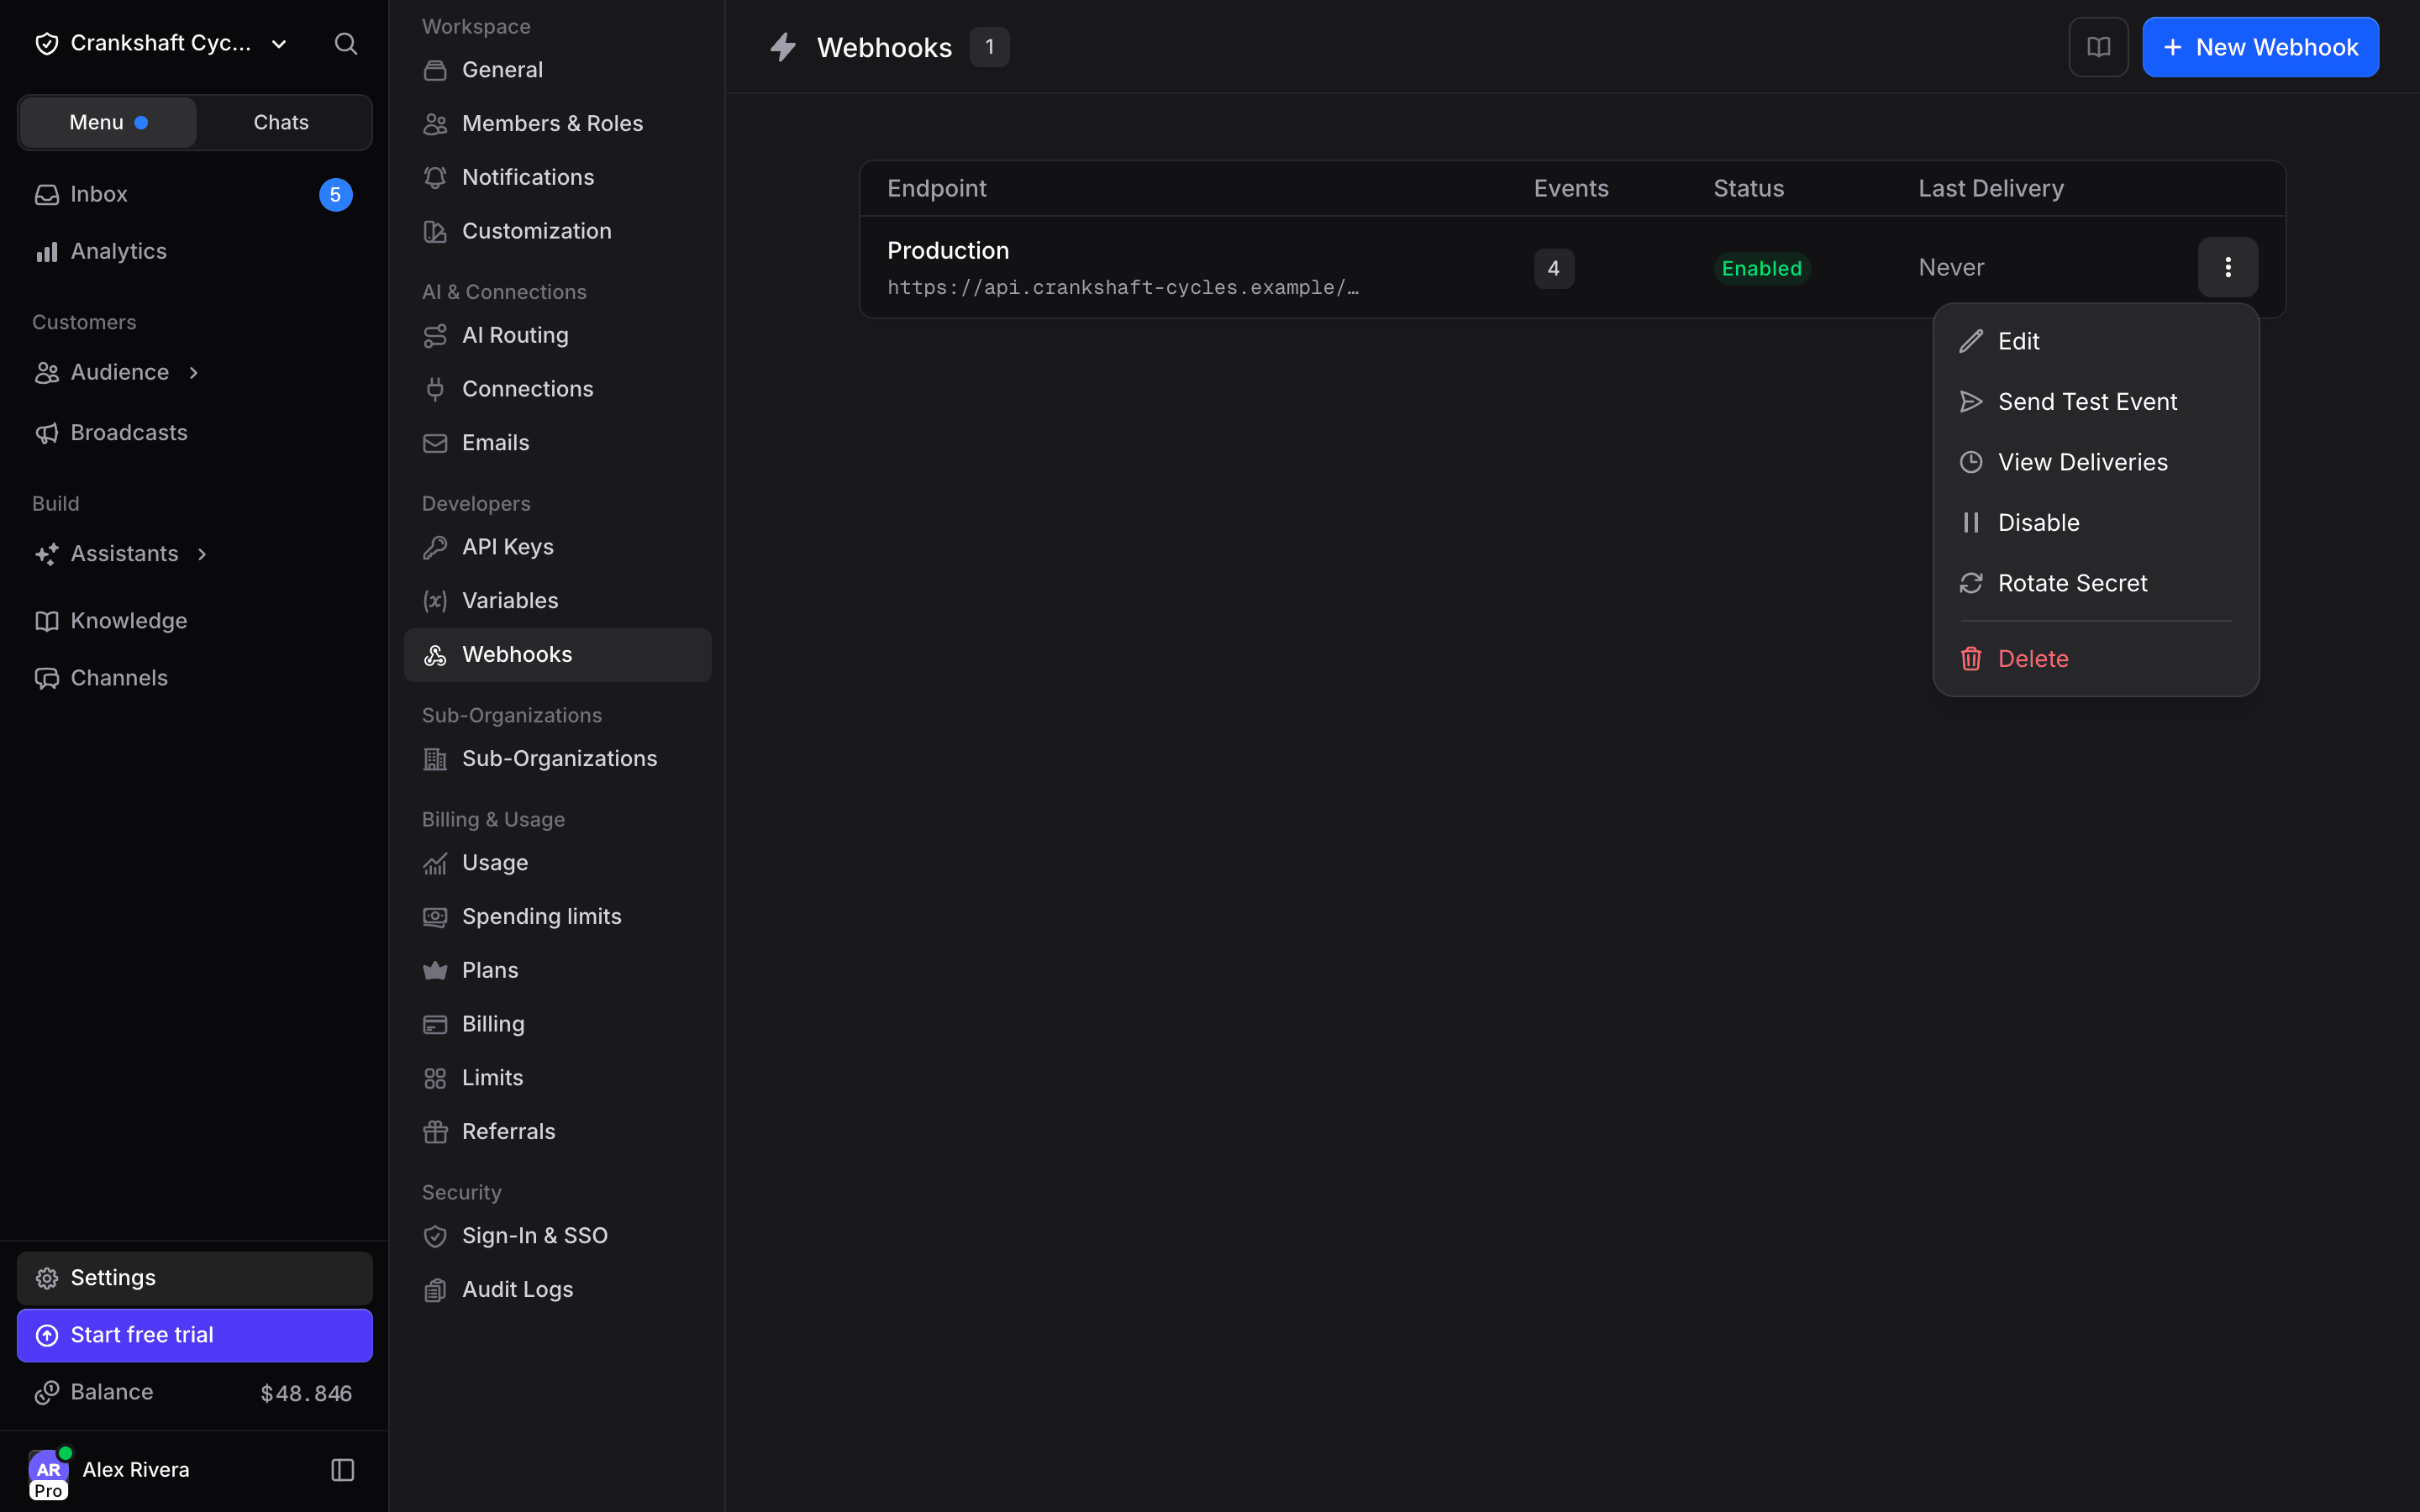The image size is (2420, 1512).
Task: Select View Deliveries menu item
Action: [x=2096, y=462]
